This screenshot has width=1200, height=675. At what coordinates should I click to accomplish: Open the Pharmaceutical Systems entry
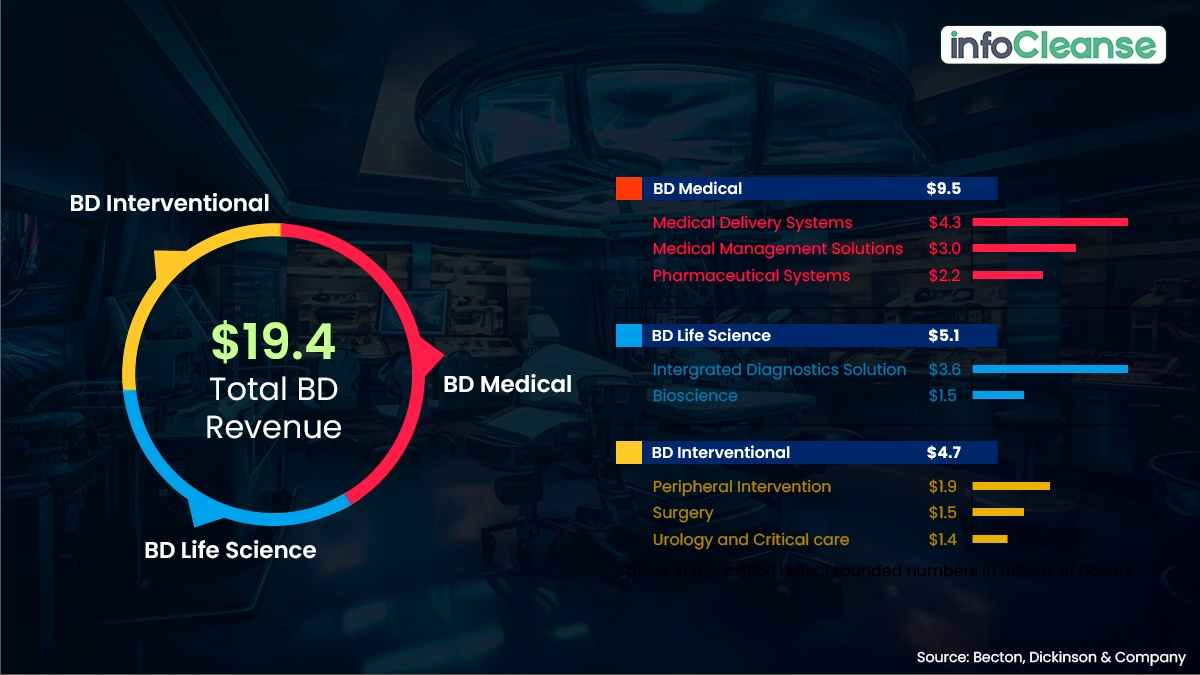pos(751,276)
